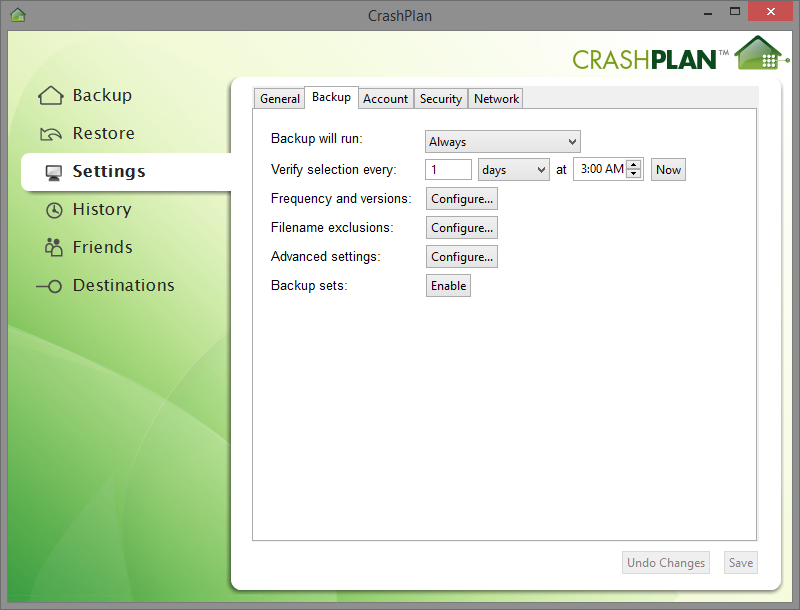Image resolution: width=800 pixels, height=610 pixels.
Task: Click the Save button
Action: (741, 563)
